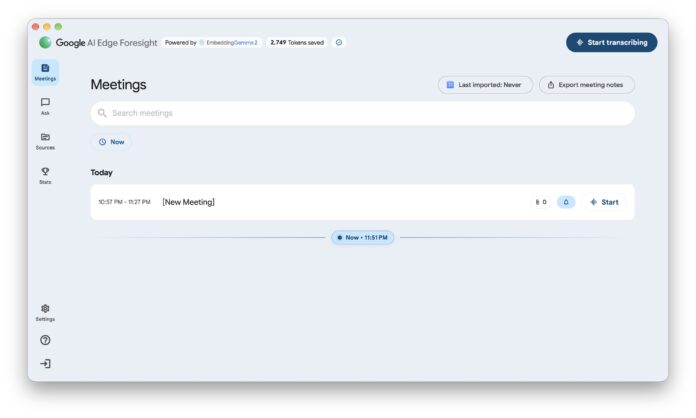
Task: Click the Now clock chip
Action: coord(111,142)
